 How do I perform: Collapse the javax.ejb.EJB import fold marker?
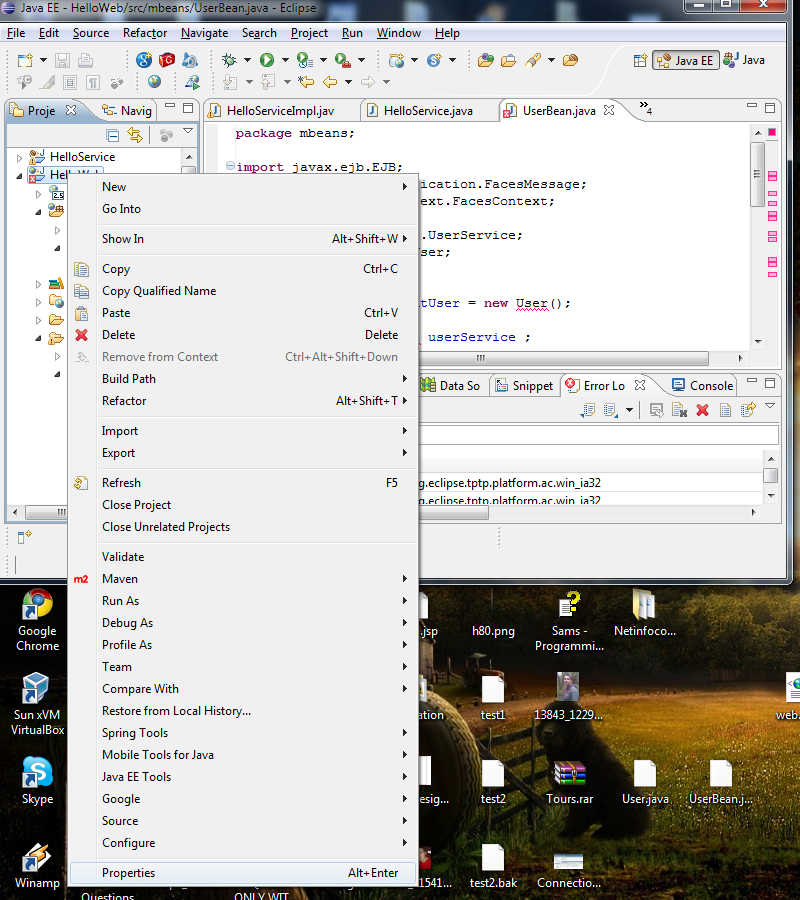point(230,166)
